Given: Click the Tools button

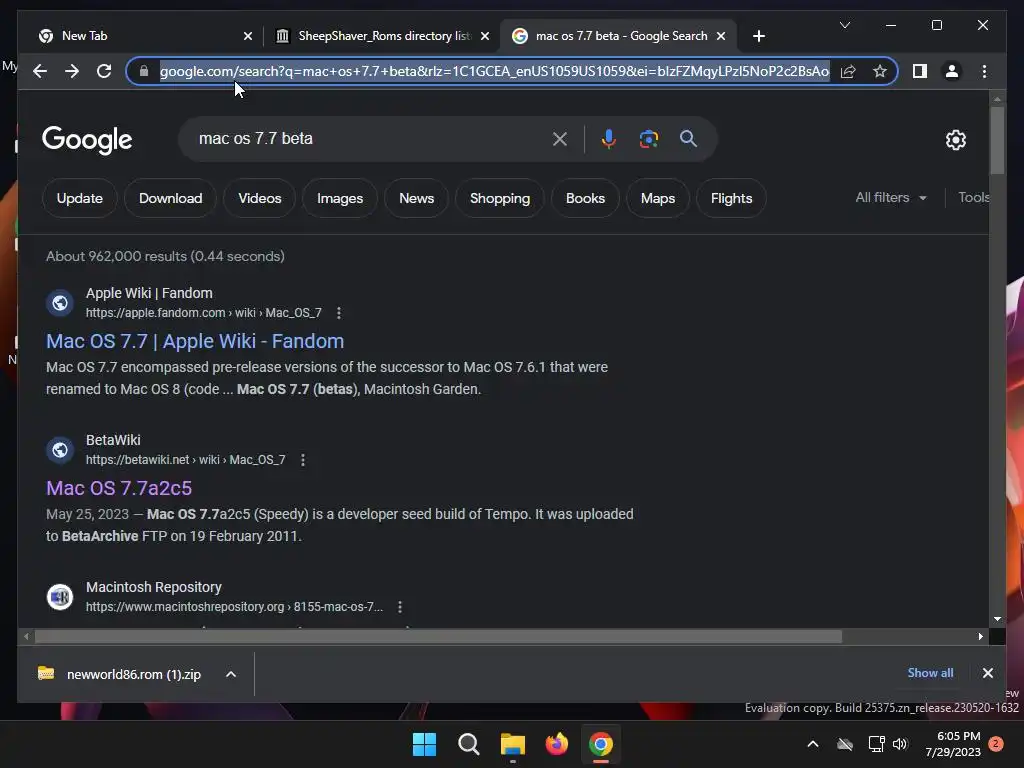Looking at the screenshot, I should (x=973, y=197).
